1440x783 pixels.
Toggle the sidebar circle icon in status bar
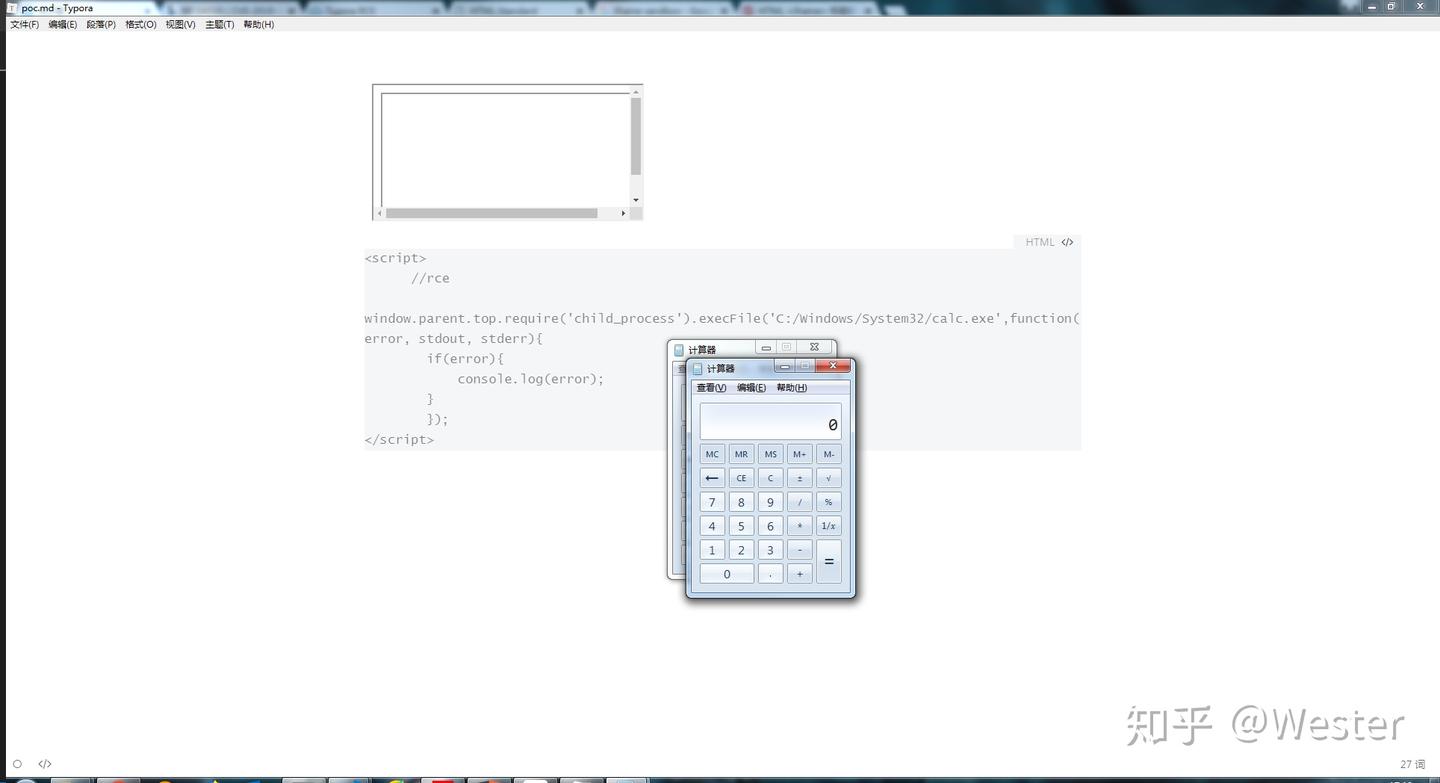(x=17, y=764)
